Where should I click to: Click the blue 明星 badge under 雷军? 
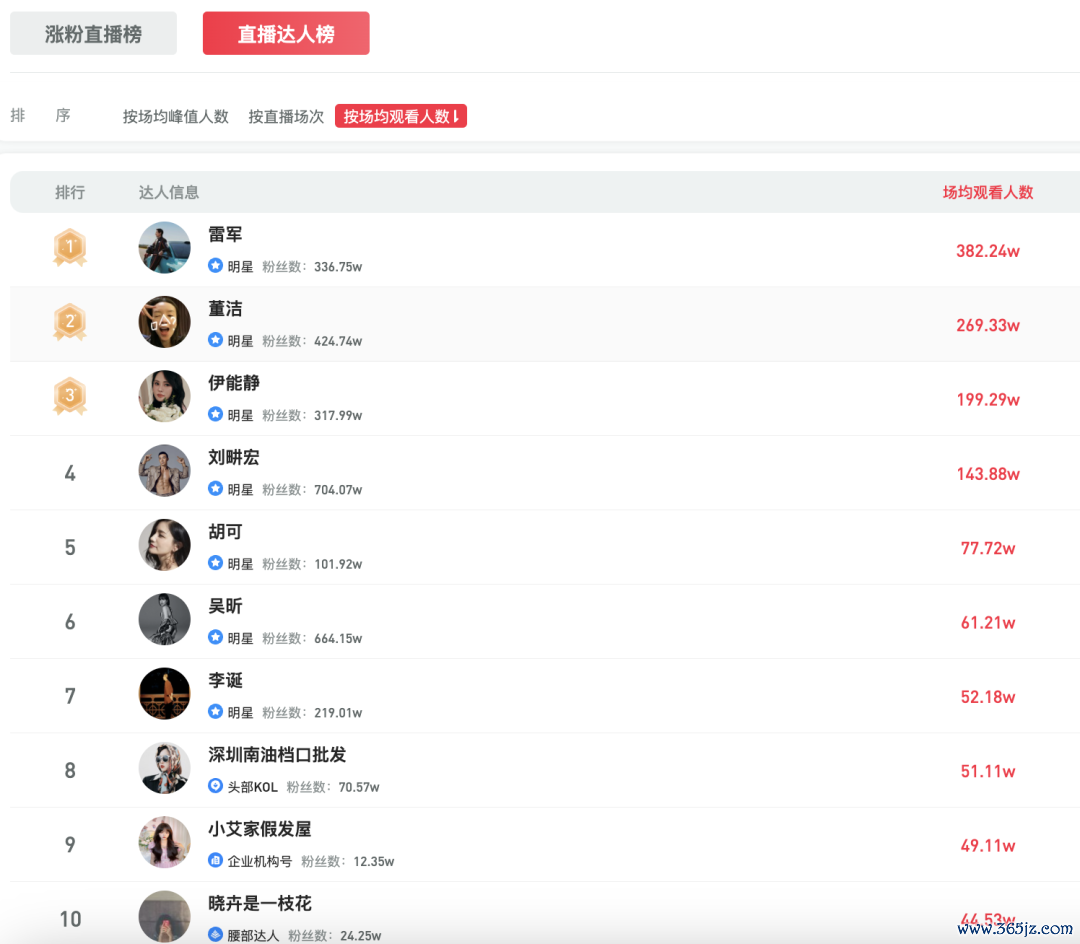click(215, 266)
